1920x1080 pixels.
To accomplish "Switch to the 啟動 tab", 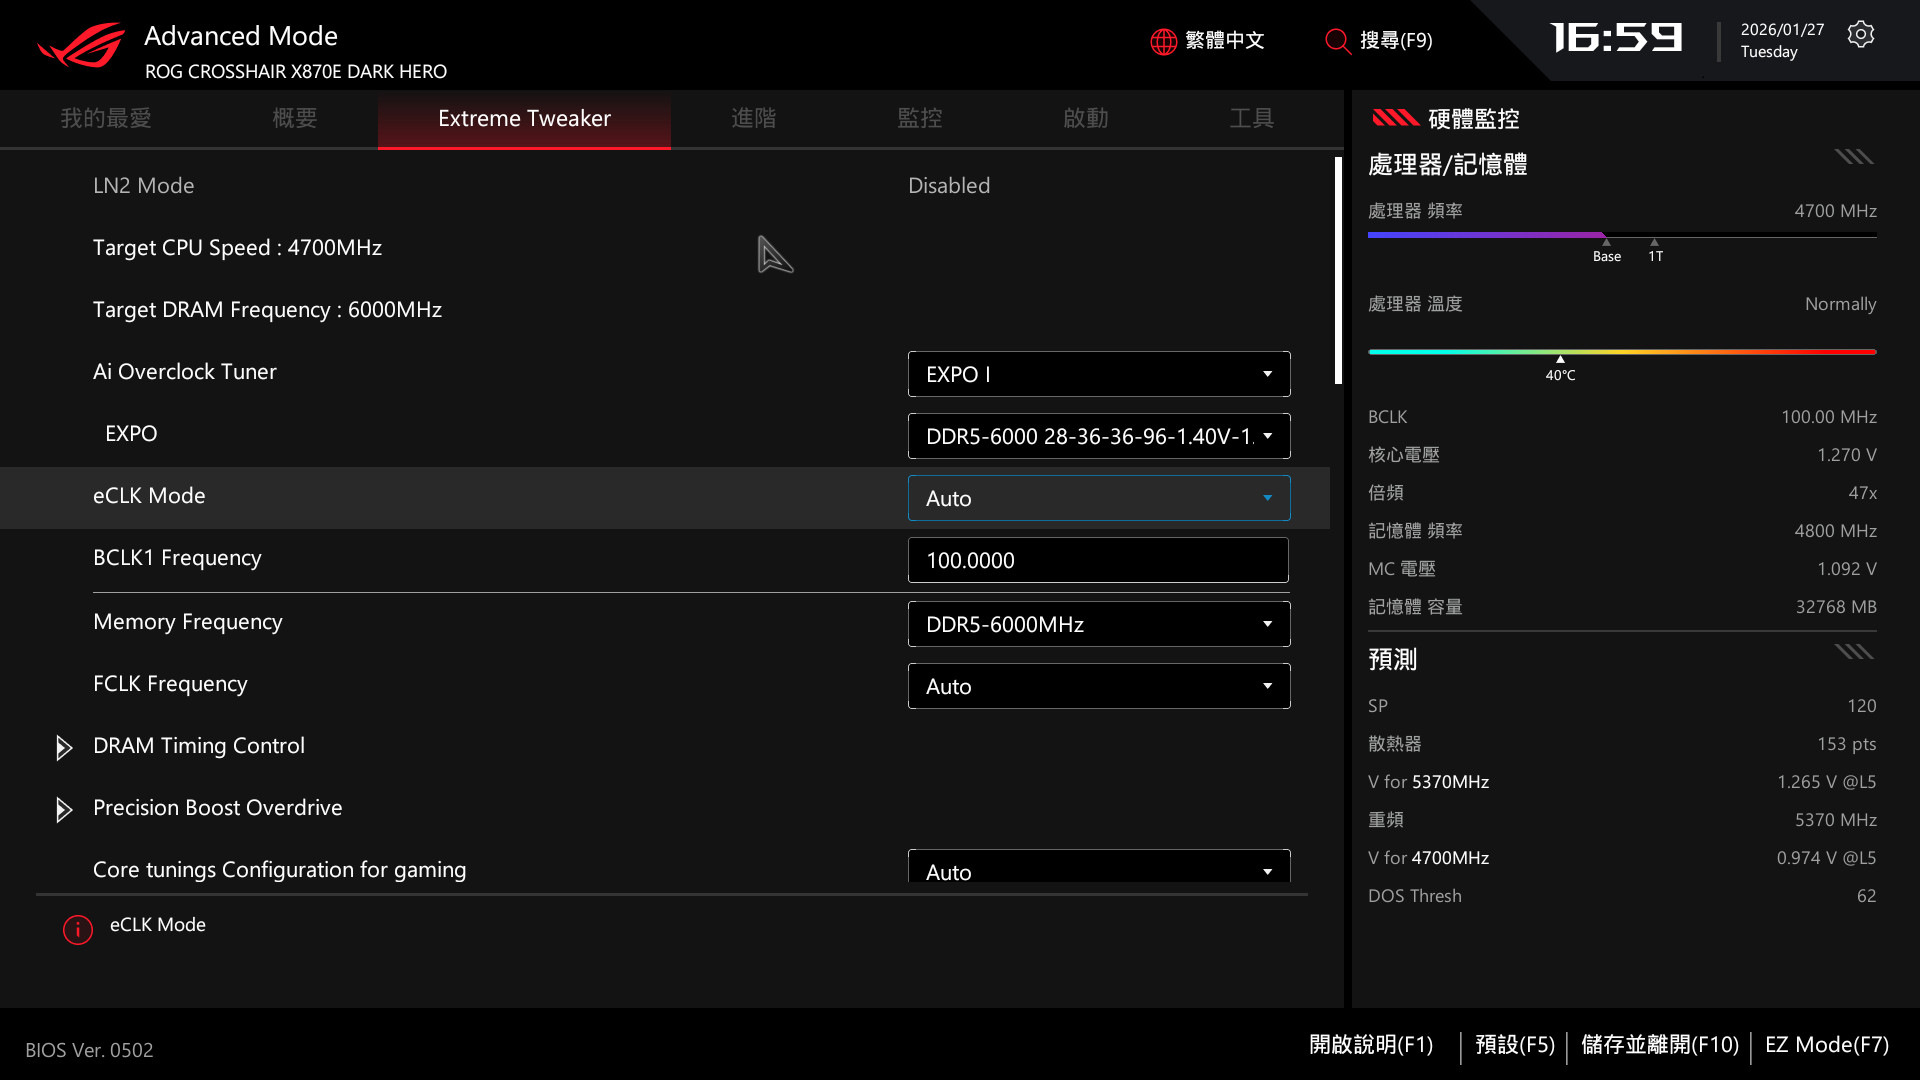I will pyautogui.click(x=1085, y=118).
